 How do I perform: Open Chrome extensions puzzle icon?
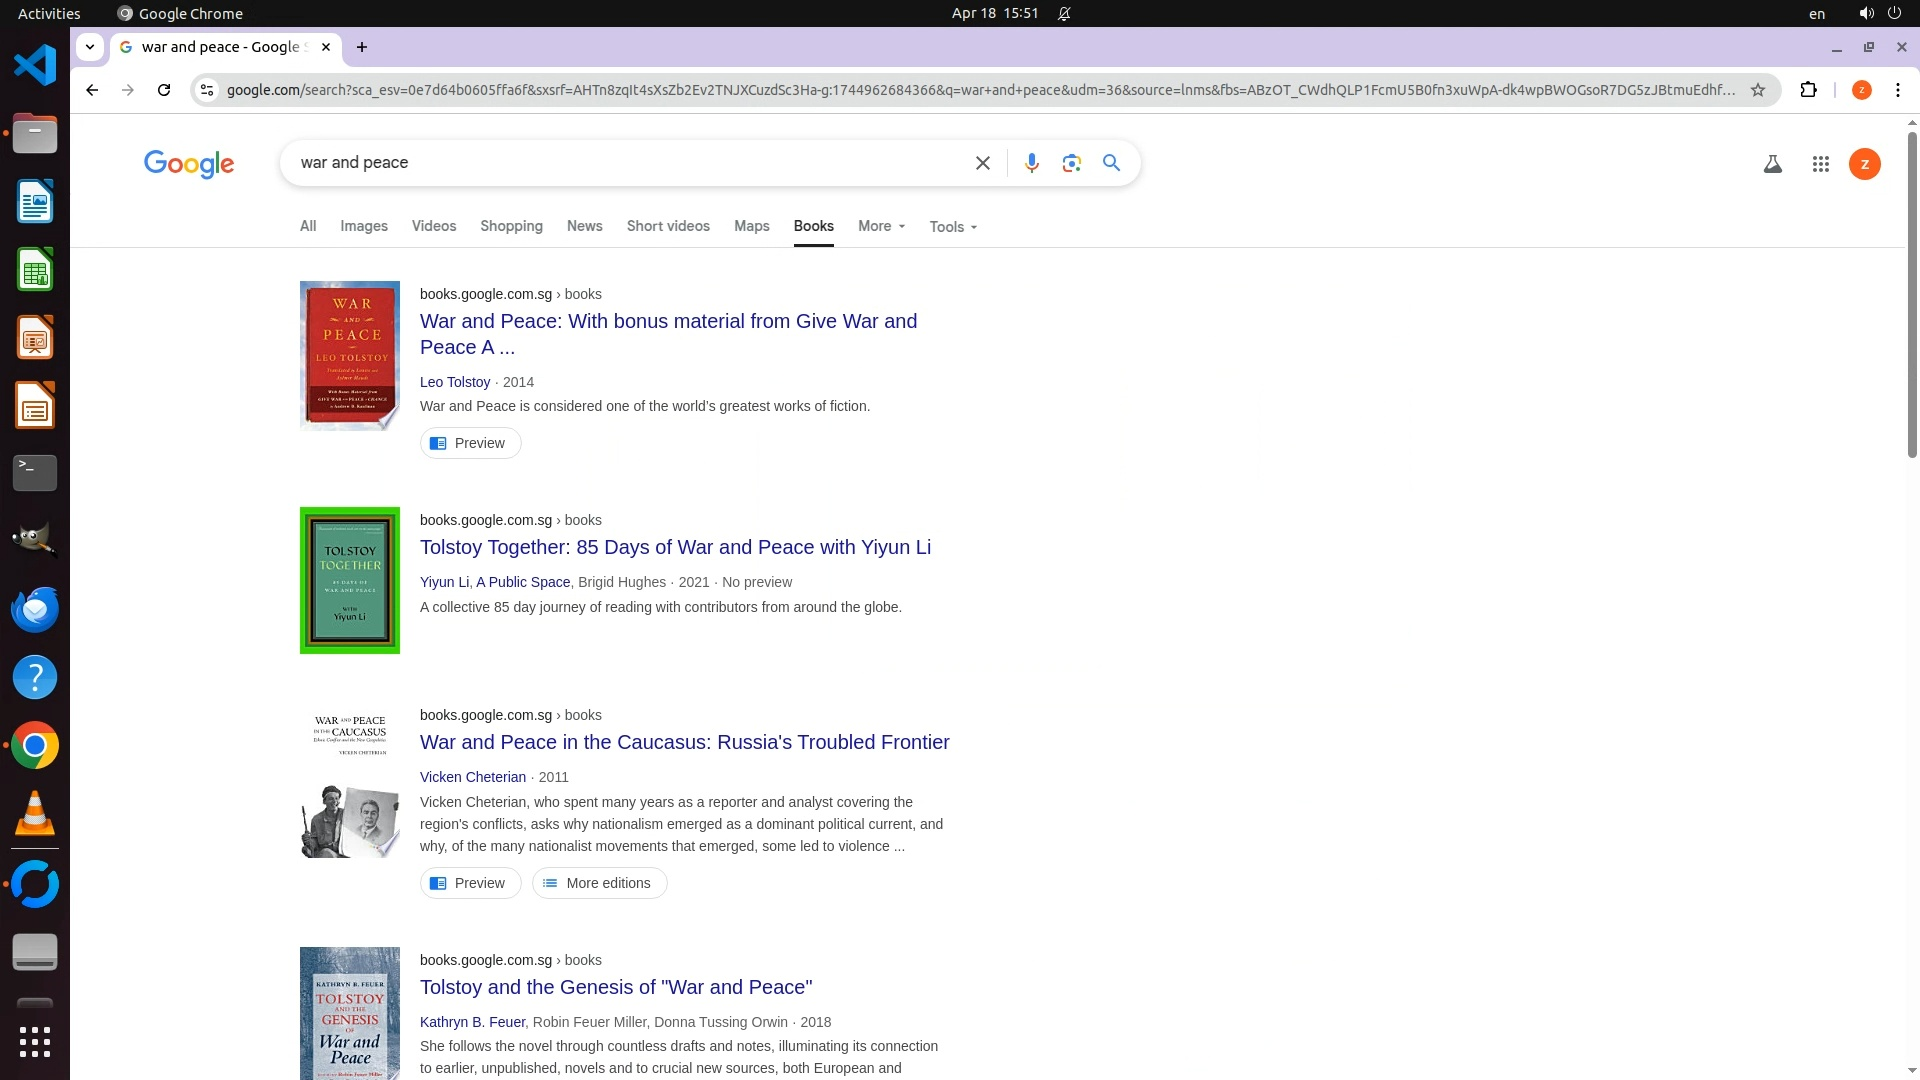point(1808,90)
